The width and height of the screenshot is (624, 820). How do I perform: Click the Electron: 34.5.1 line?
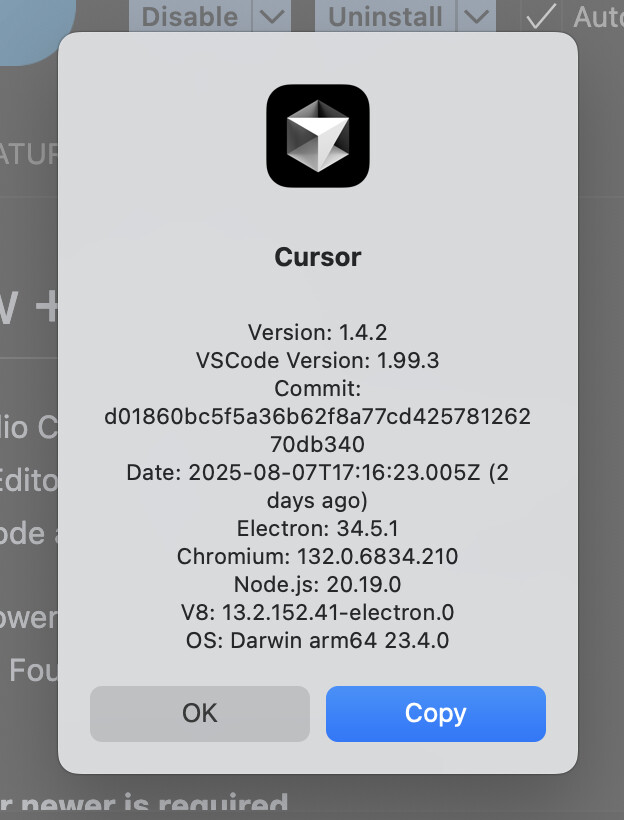pyautogui.click(x=317, y=528)
